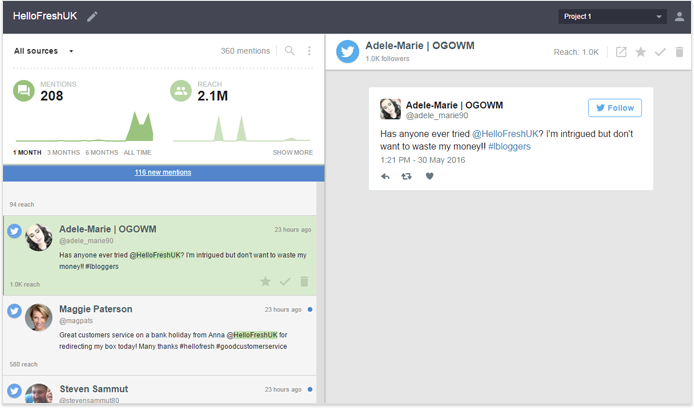The width and height of the screenshot is (694, 408).
Task: Open the #lbloggers hashtag link
Action: coord(509,147)
